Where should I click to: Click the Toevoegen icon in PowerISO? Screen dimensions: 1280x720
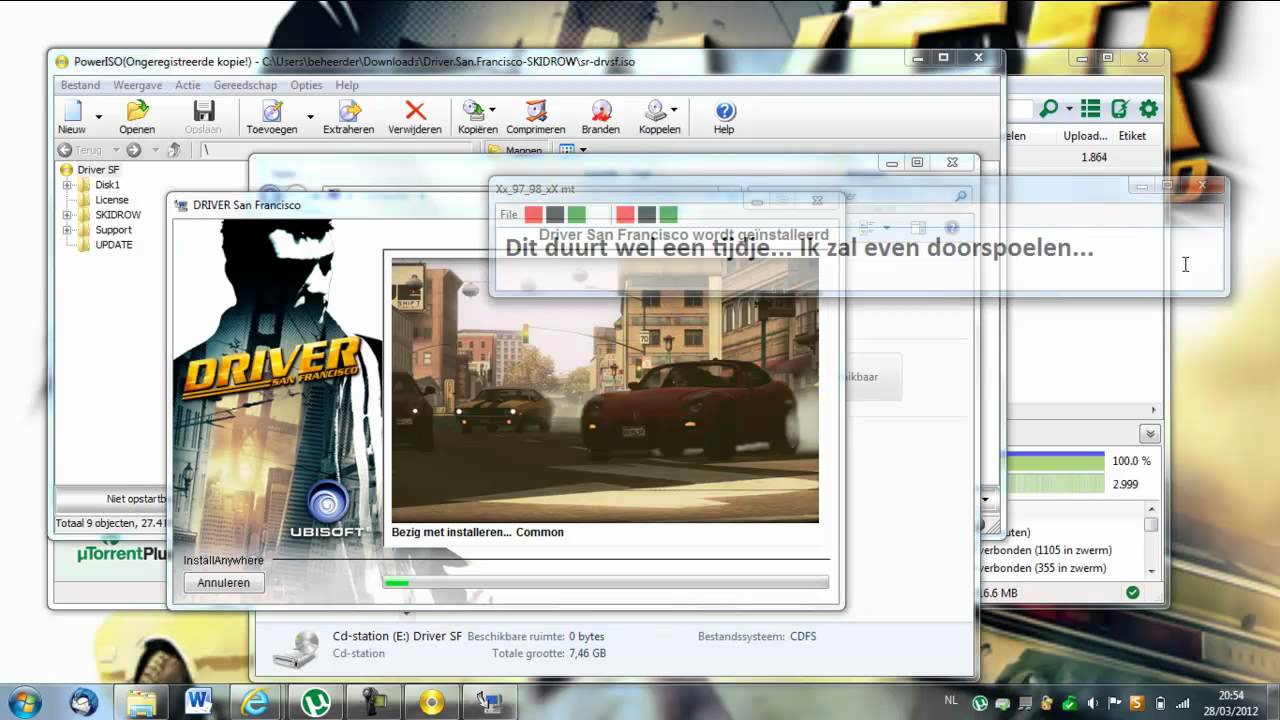coord(271,110)
